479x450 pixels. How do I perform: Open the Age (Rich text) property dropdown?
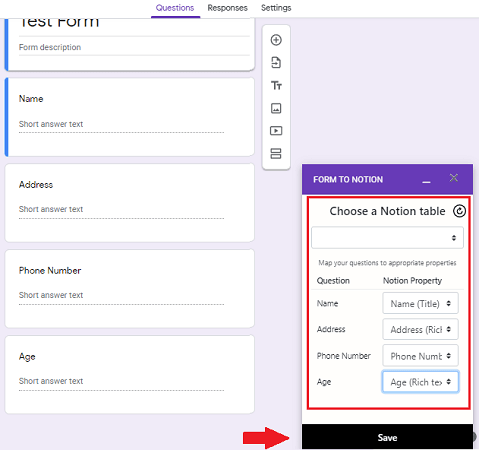click(420, 382)
